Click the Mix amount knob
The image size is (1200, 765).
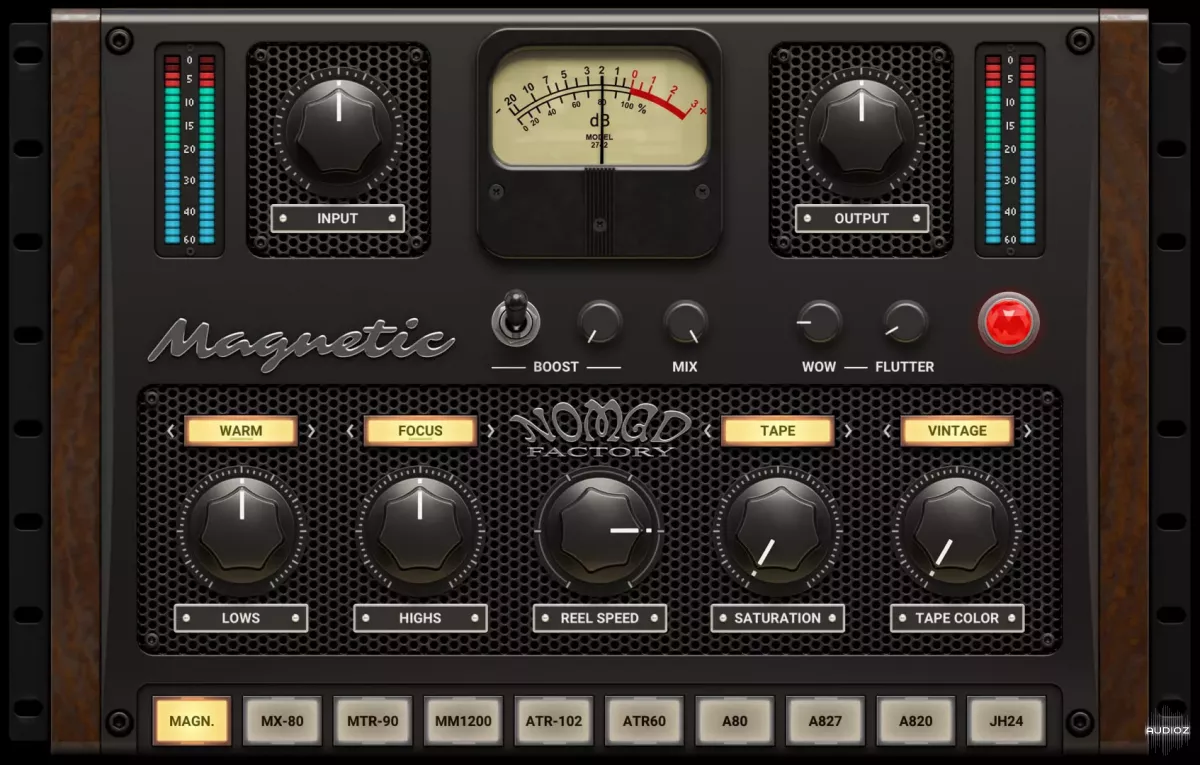click(x=685, y=322)
